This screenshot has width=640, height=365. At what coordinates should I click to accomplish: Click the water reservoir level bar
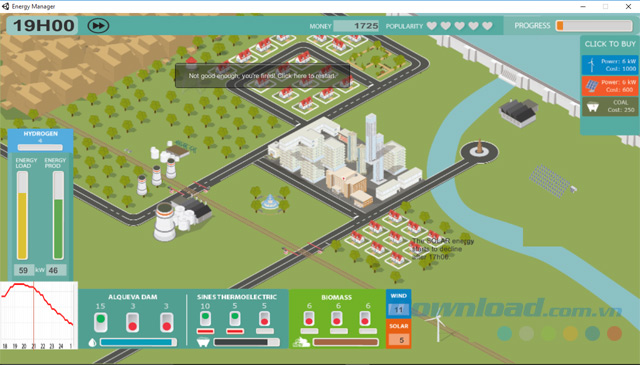tap(138, 342)
